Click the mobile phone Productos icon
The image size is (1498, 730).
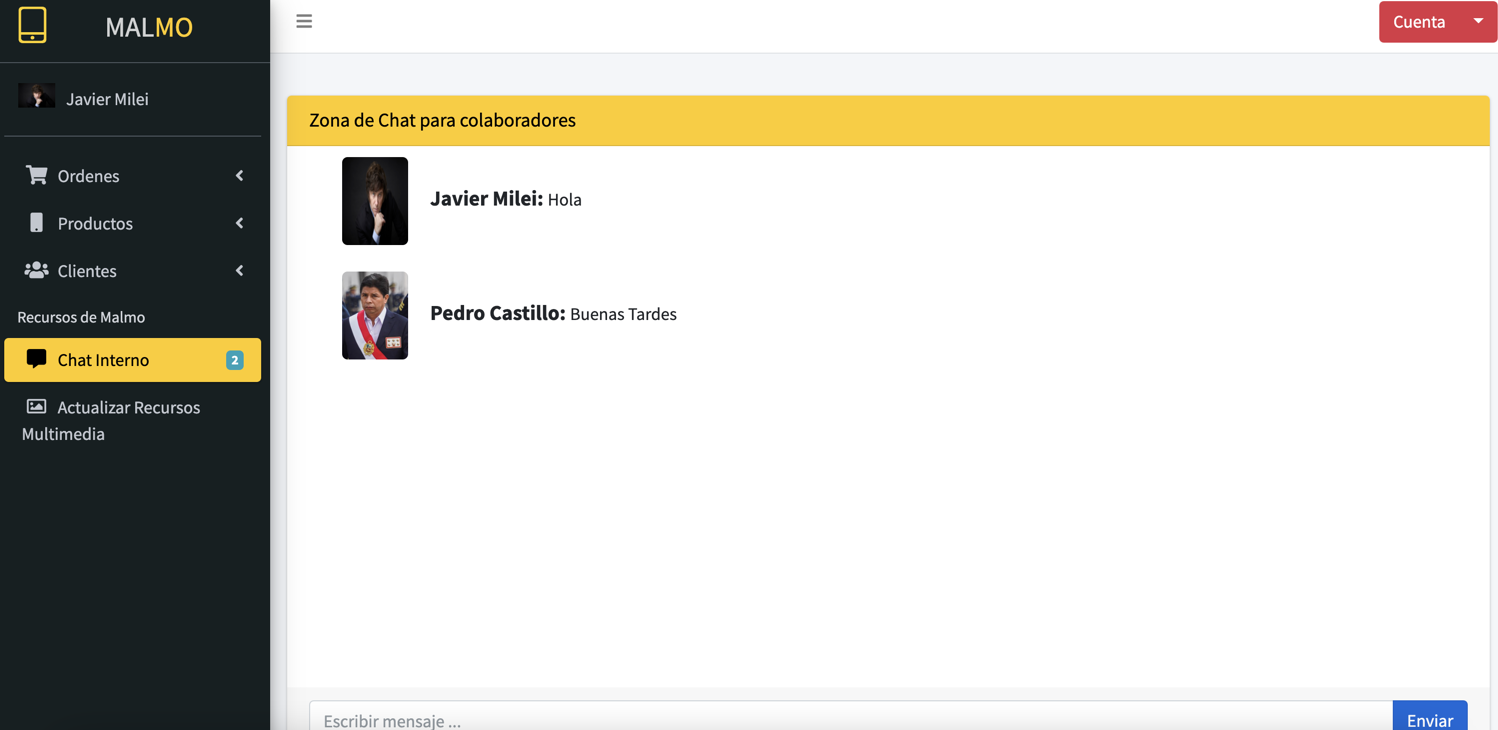pos(36,223)
